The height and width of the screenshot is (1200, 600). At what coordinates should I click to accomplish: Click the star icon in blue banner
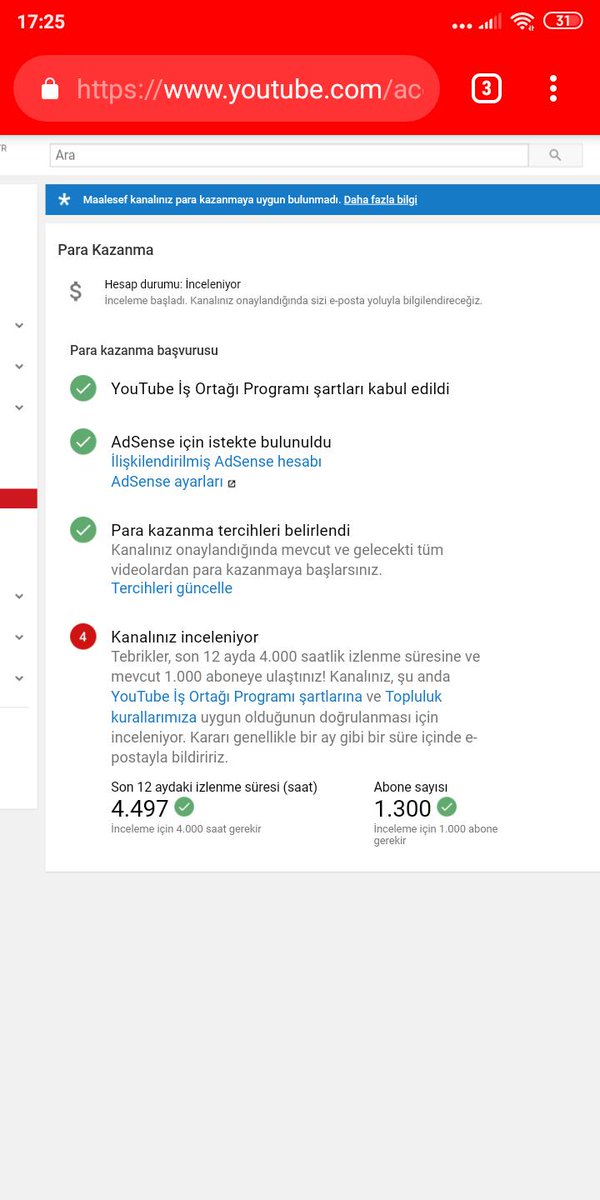tap(64, 200)
